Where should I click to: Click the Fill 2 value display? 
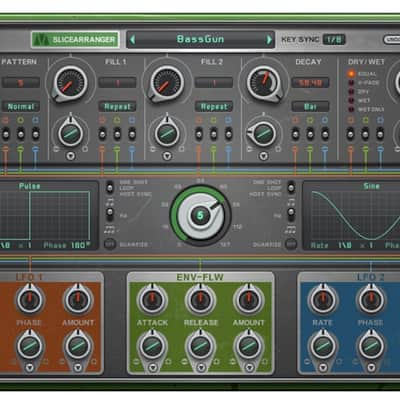214,83
